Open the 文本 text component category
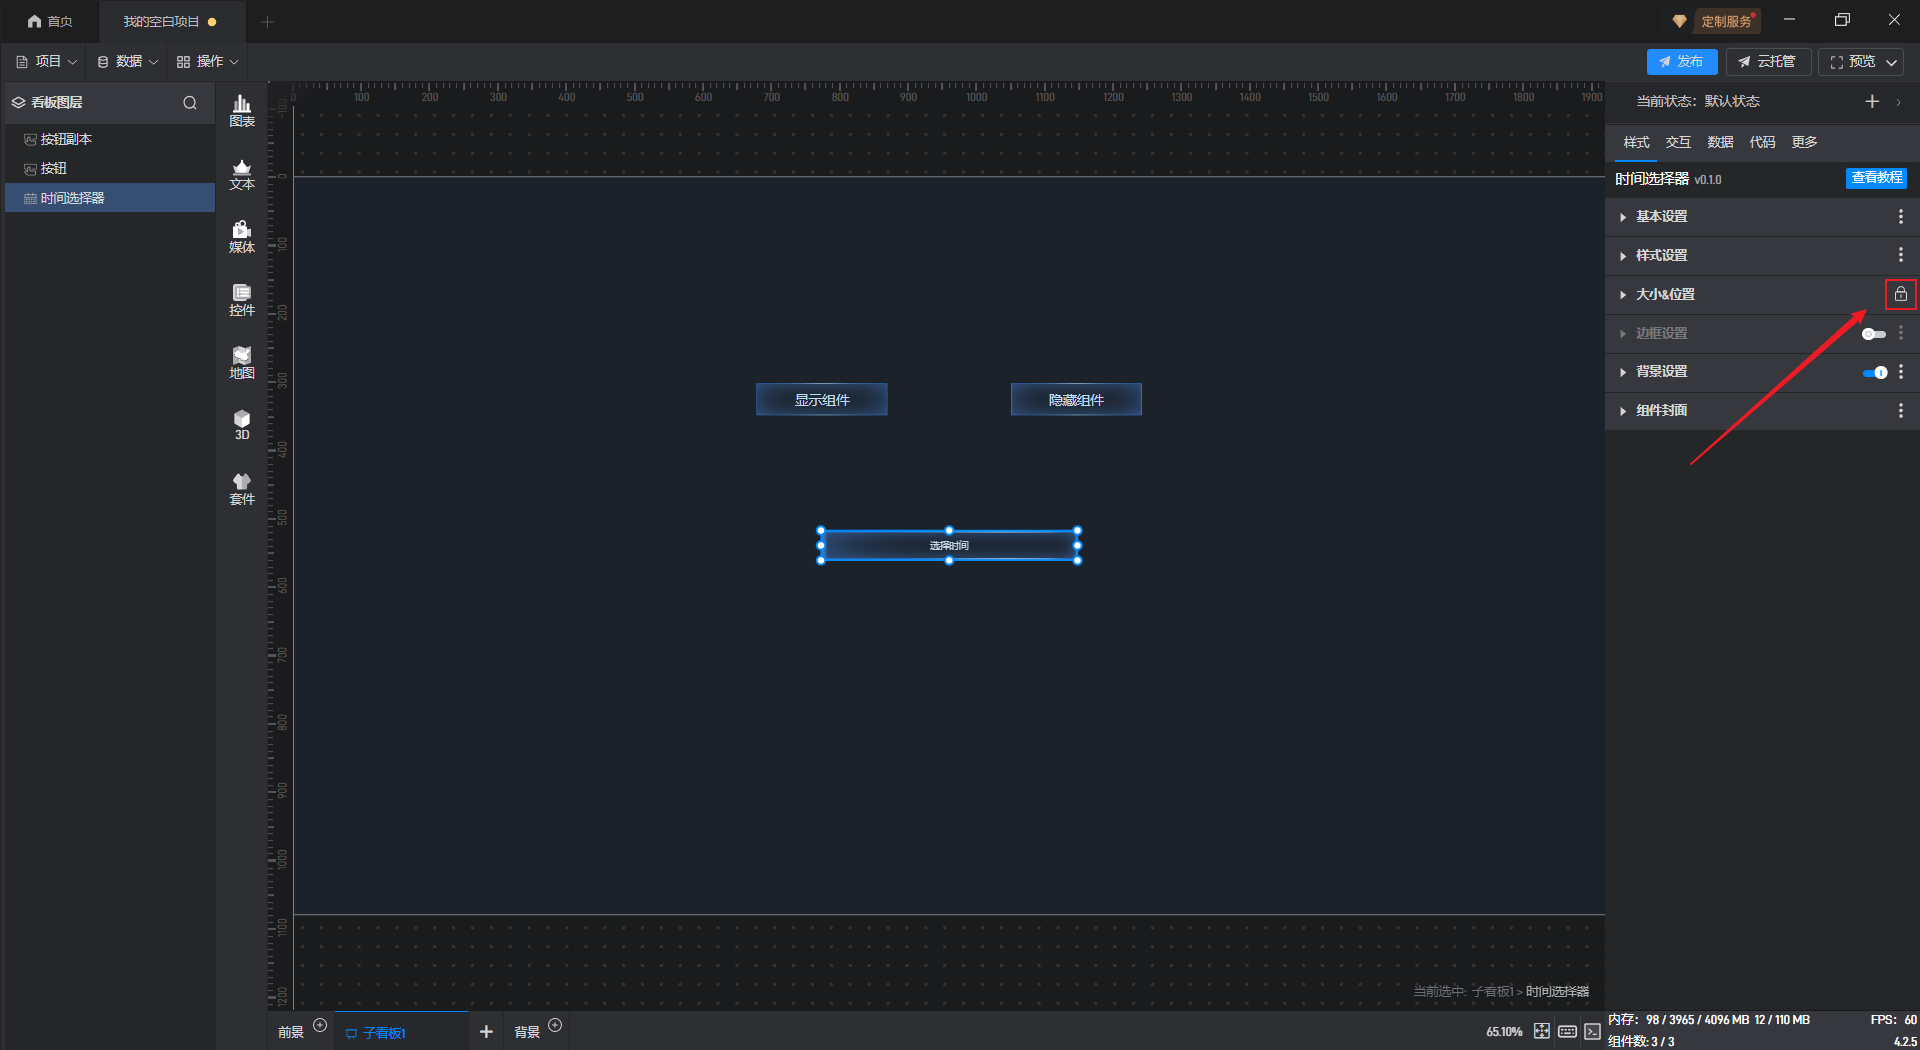Viewport: 1920px width, 1050px height. [242, 174]
